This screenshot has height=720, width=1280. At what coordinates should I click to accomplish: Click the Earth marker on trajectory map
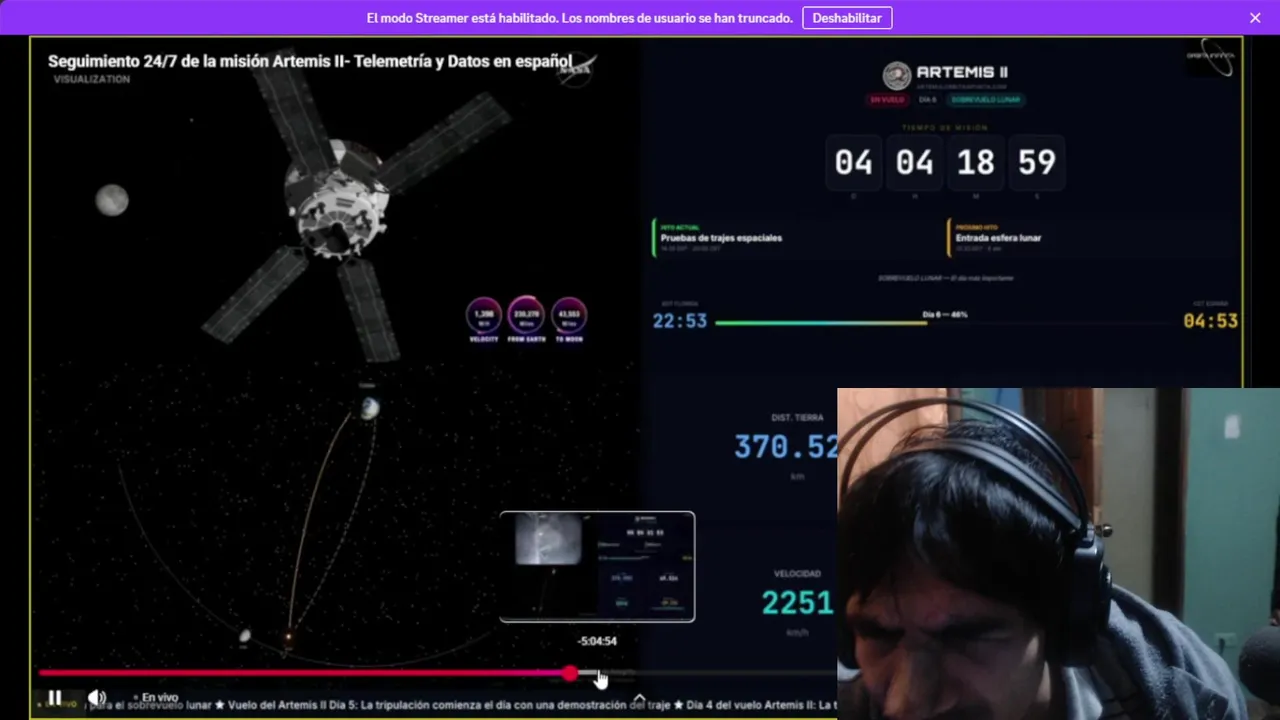[x=370, y=407]
